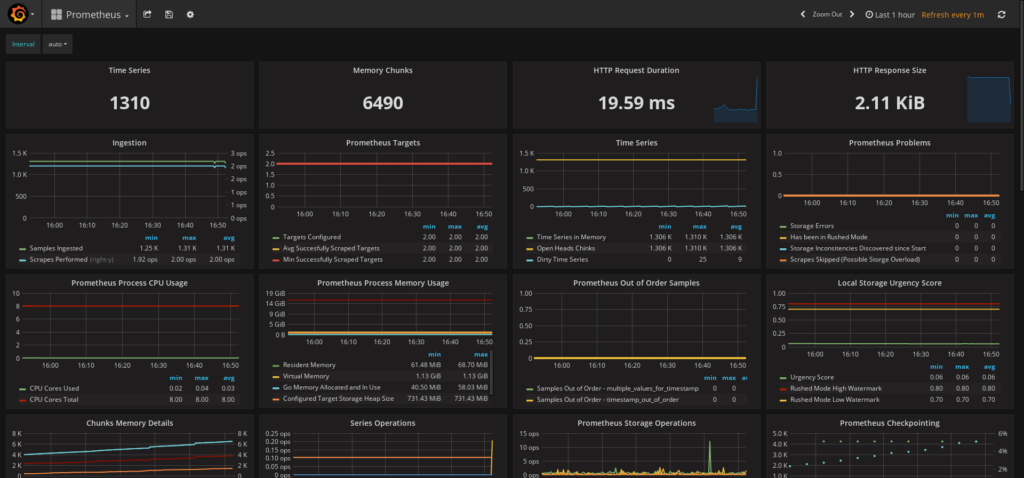Open Prometheus Out of Order Samples title

tap(636, 283)
